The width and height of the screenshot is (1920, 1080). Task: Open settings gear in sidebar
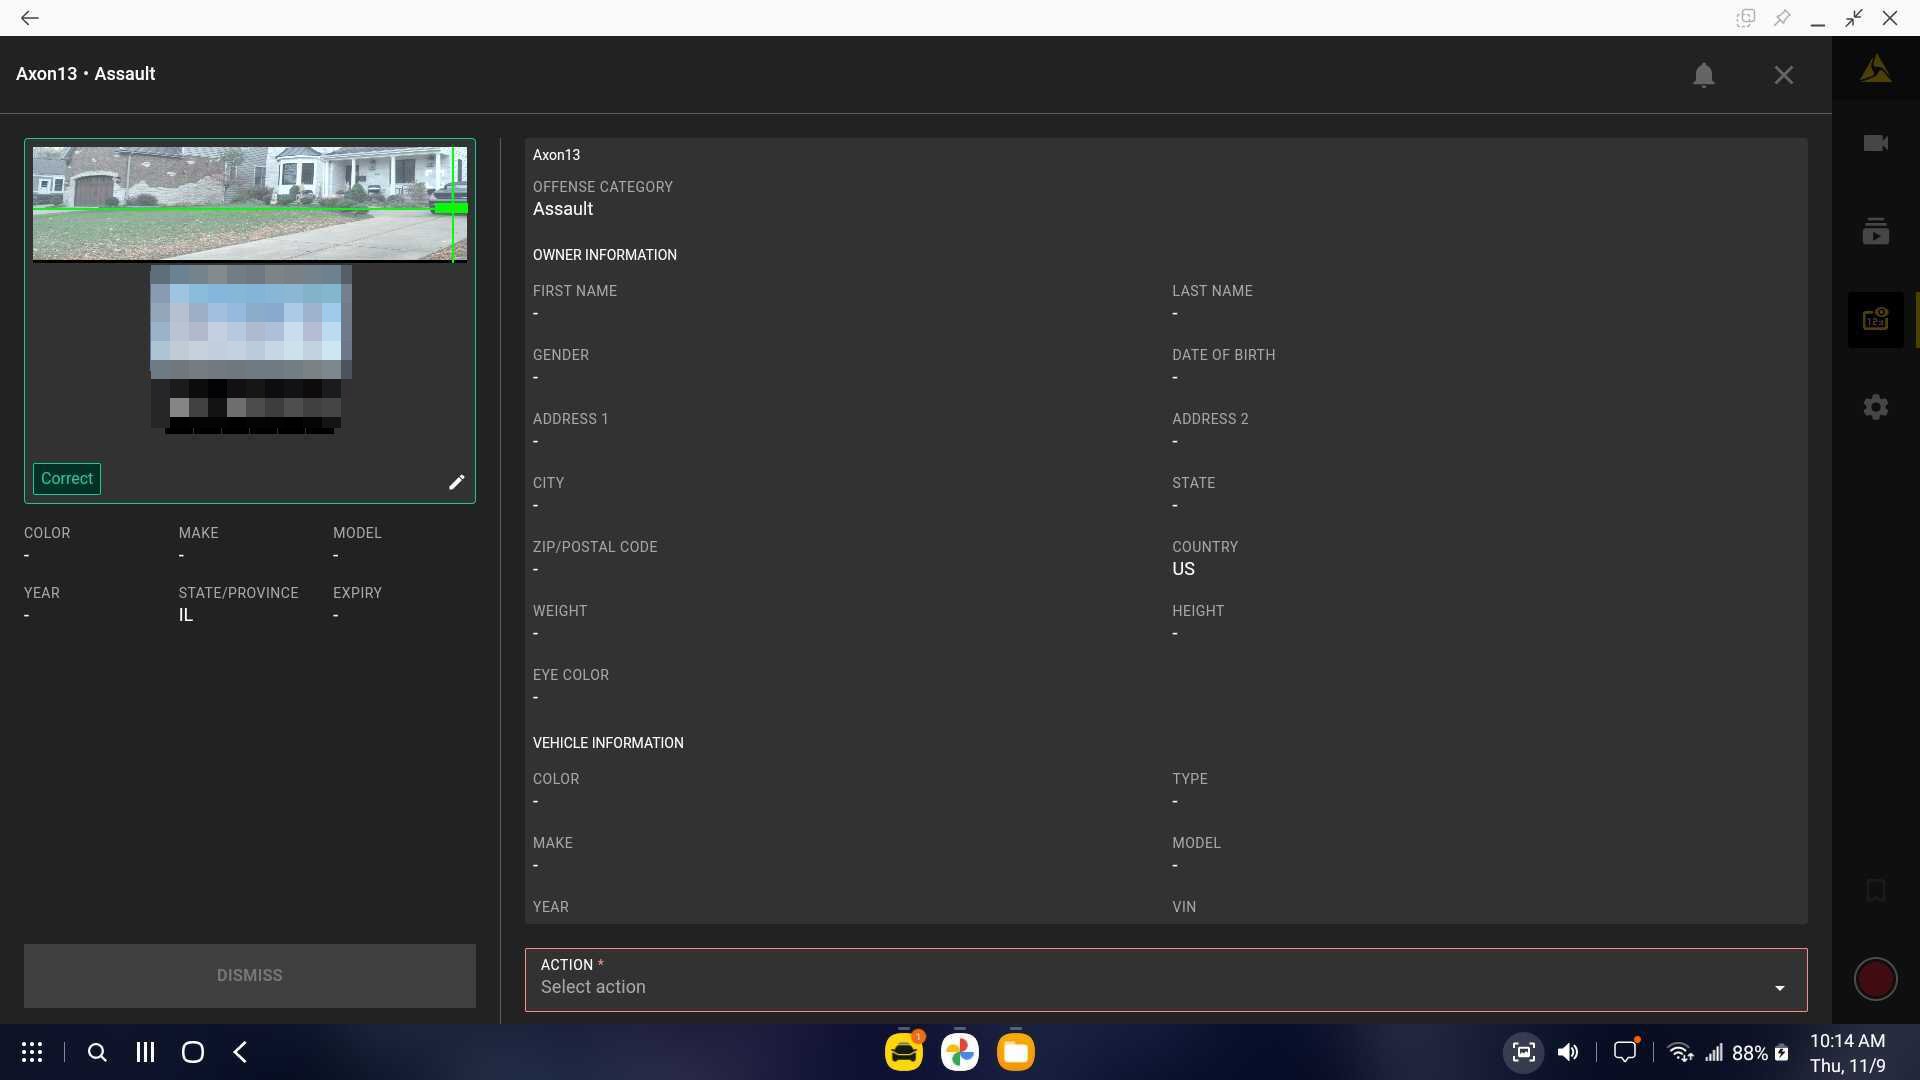(1875, 407)
